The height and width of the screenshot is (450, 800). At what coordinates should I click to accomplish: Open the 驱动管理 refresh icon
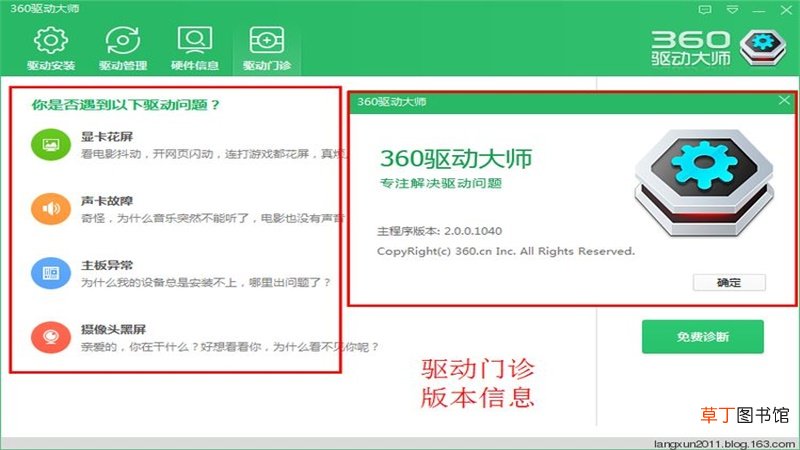[x=123, y=40]
